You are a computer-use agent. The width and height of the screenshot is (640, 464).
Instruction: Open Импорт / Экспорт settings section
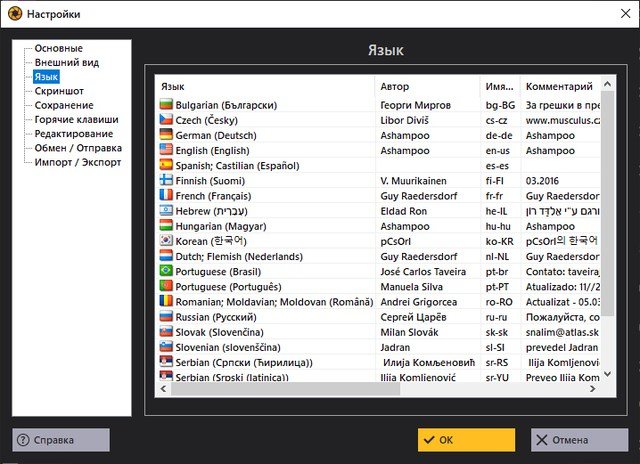(78, 162)
